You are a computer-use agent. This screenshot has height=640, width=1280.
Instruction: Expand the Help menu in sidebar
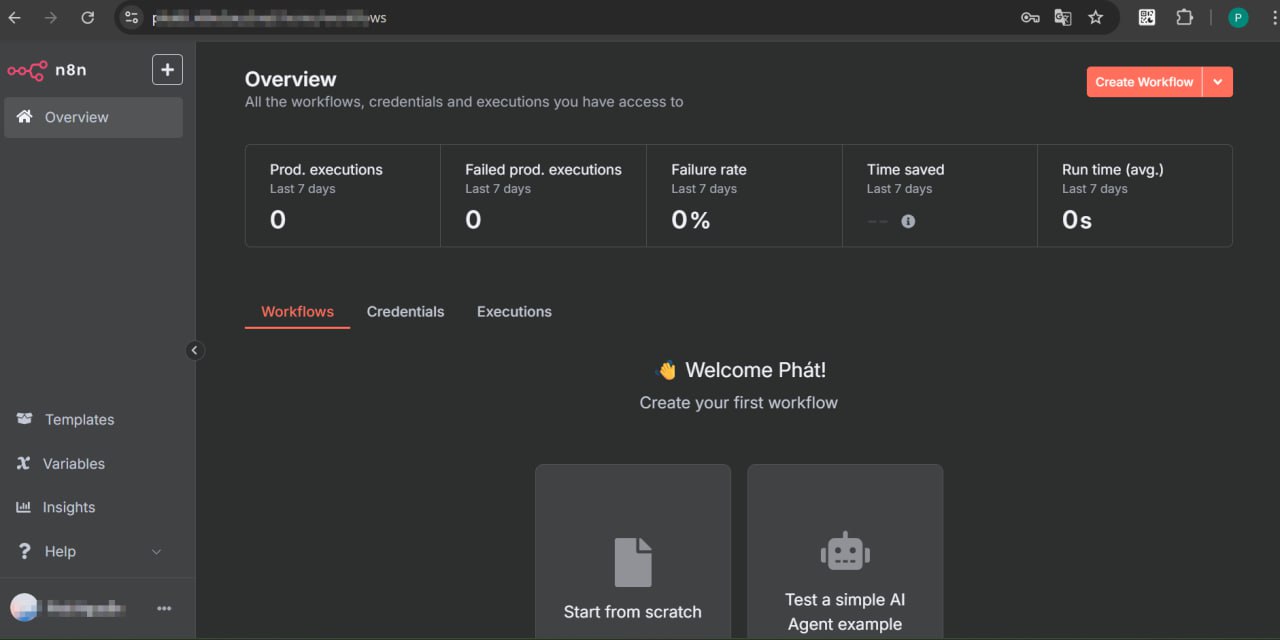155,552
